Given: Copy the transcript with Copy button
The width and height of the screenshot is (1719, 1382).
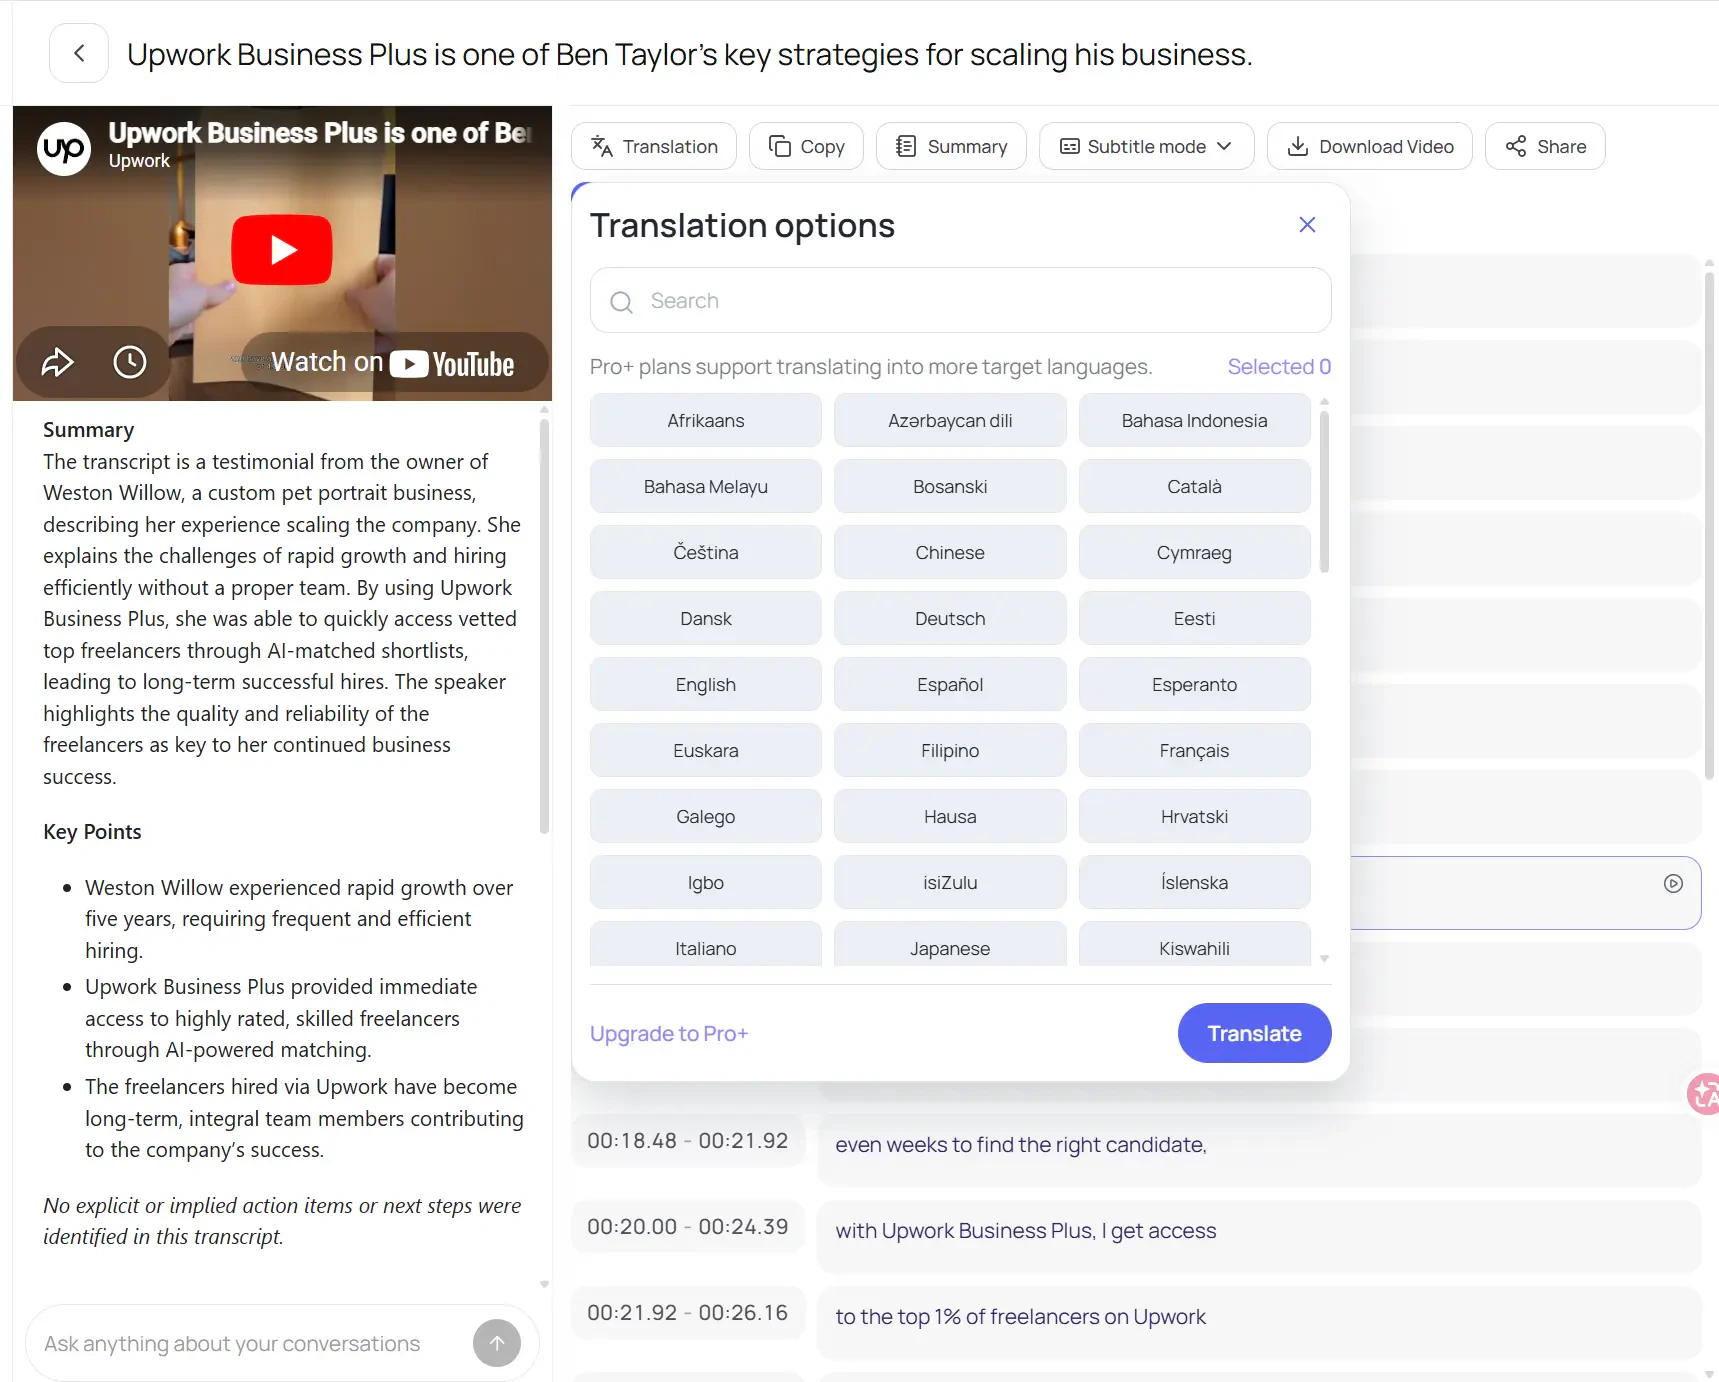Looking at the screenshot, I should [x=806, y=146].
